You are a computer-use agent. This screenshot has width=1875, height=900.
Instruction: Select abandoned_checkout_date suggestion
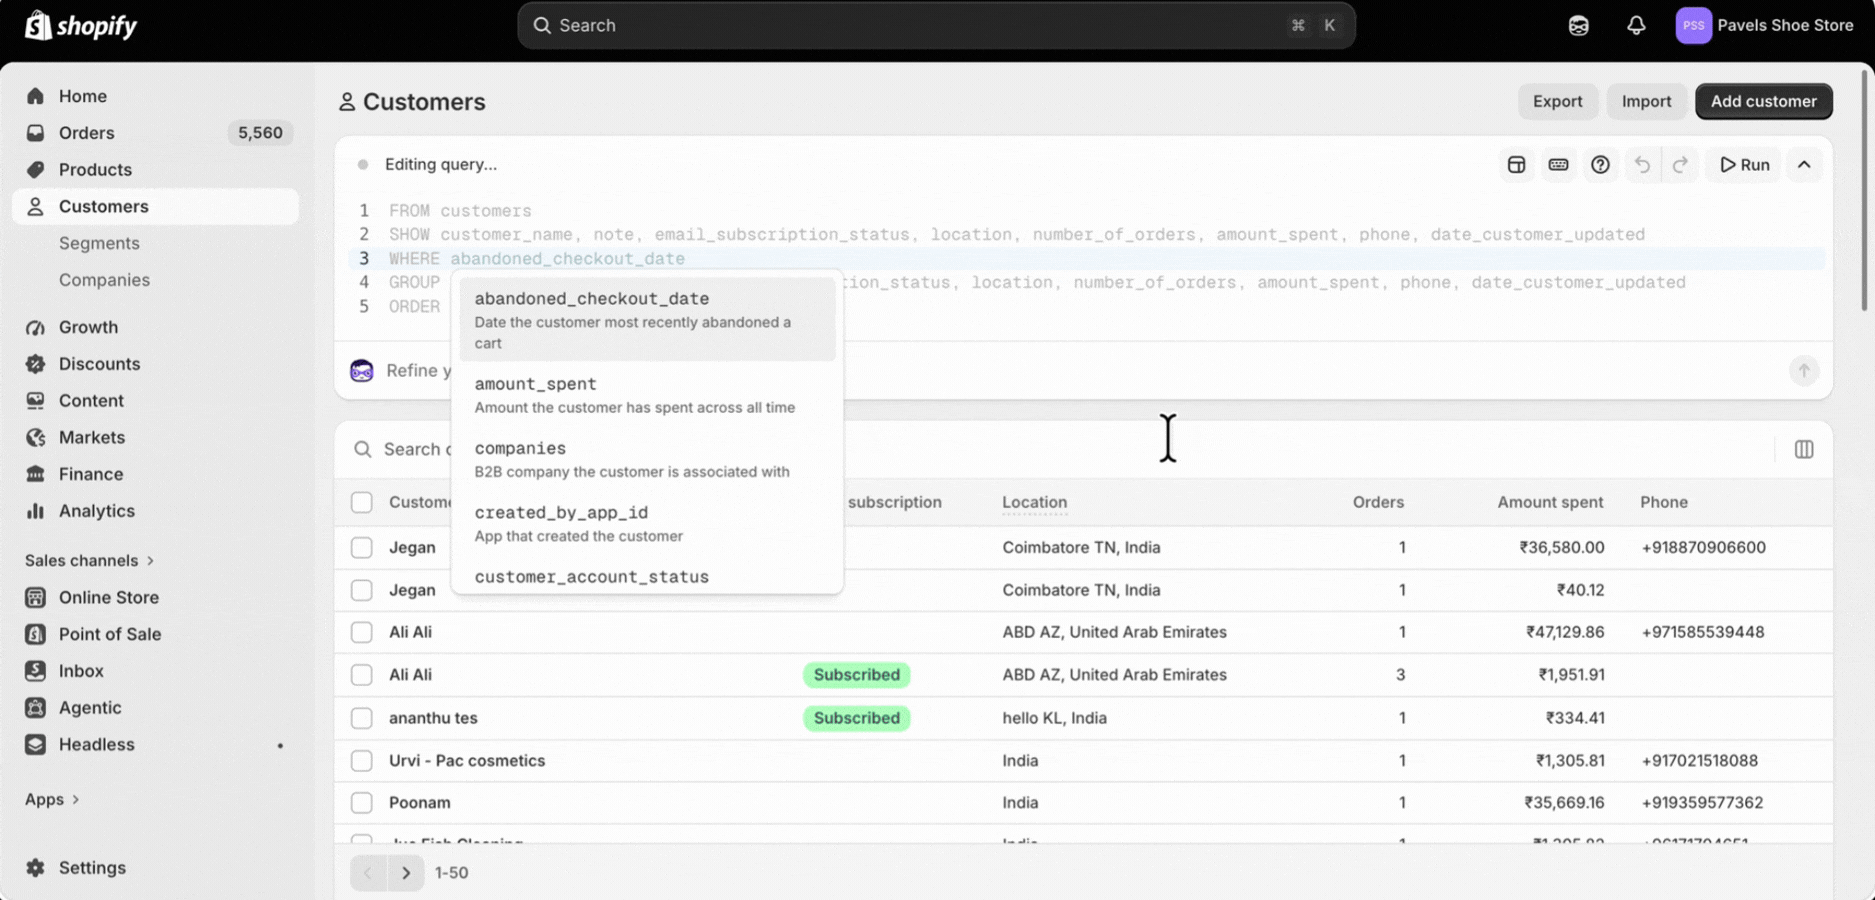647,320
